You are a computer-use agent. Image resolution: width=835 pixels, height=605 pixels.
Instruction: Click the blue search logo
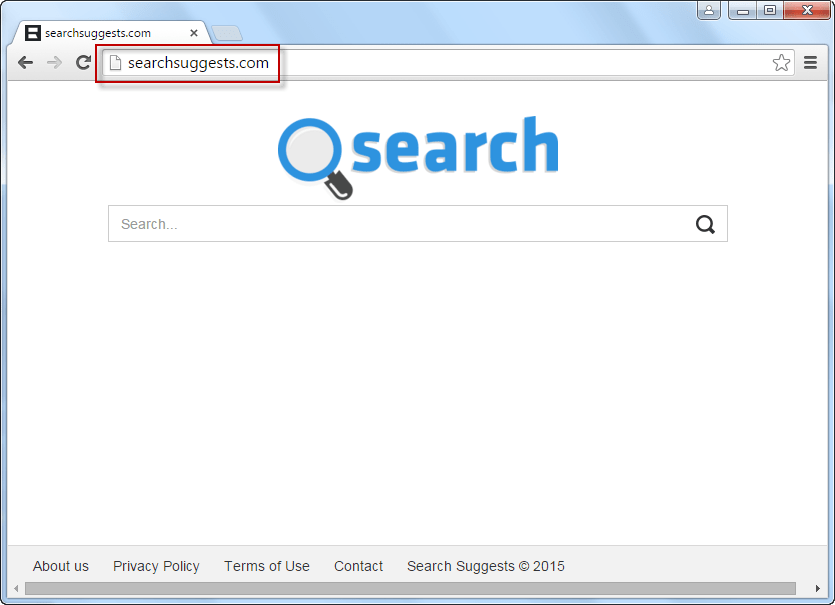click(x=418, y=157)
